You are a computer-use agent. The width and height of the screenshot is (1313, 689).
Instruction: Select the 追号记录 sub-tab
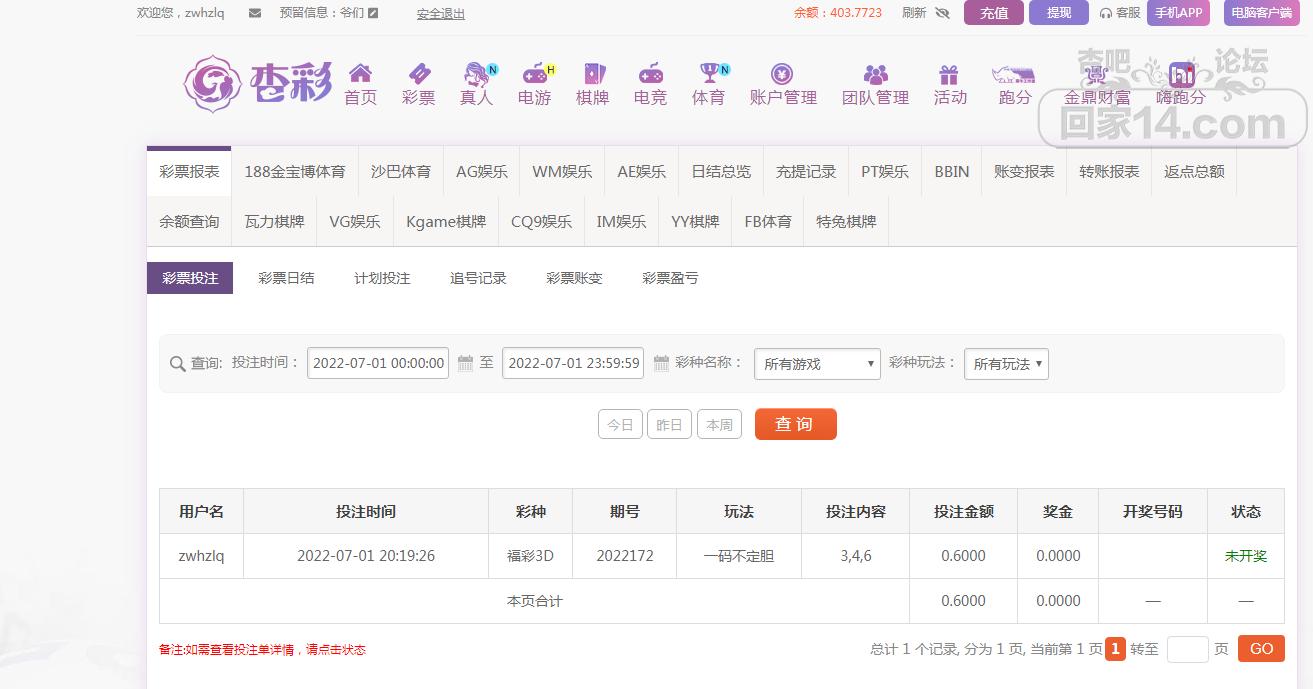point(478,278)
